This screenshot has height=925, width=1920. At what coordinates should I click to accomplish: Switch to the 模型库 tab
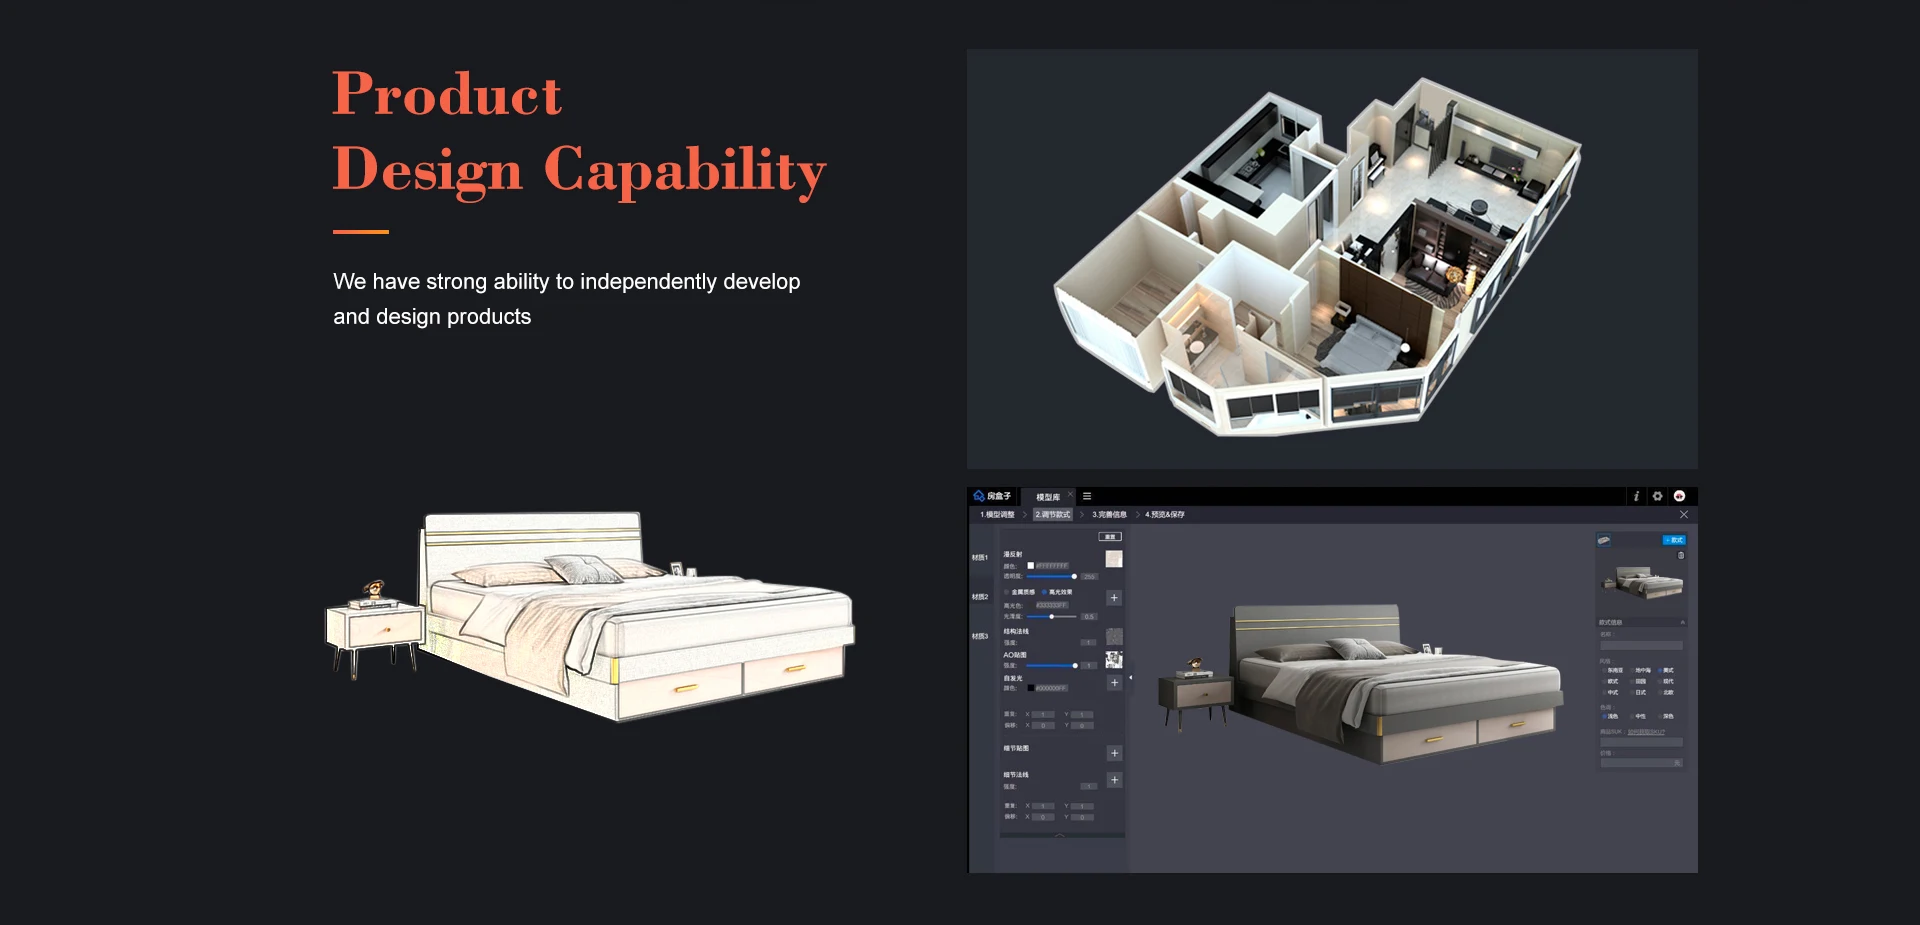coord(1047,497)
